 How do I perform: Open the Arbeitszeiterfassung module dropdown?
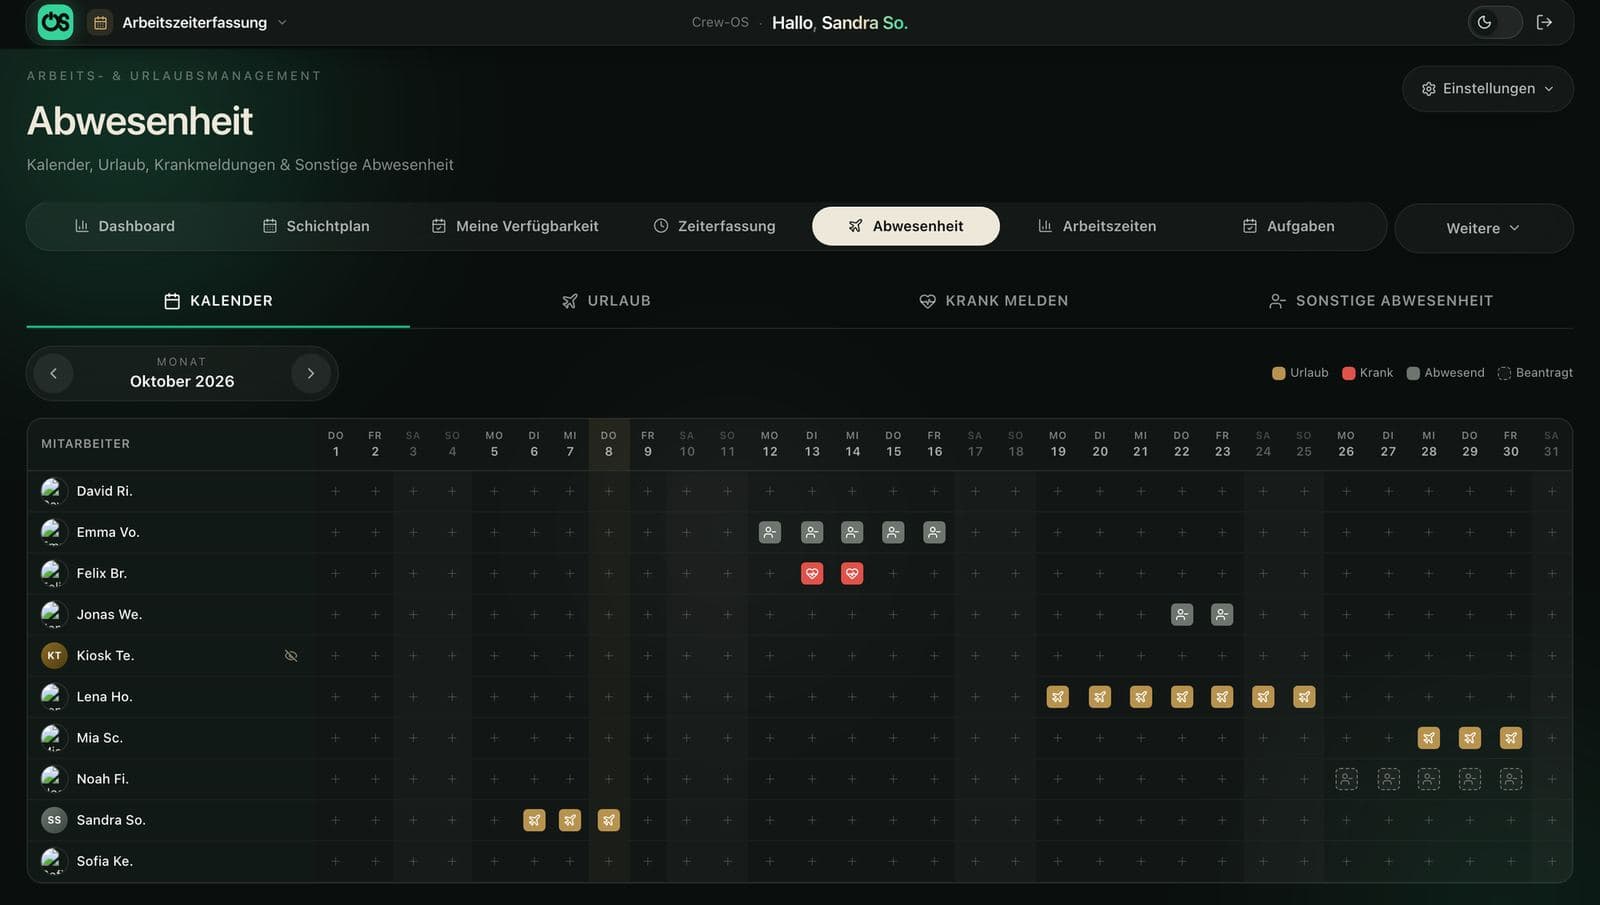(x=188, y=22)
